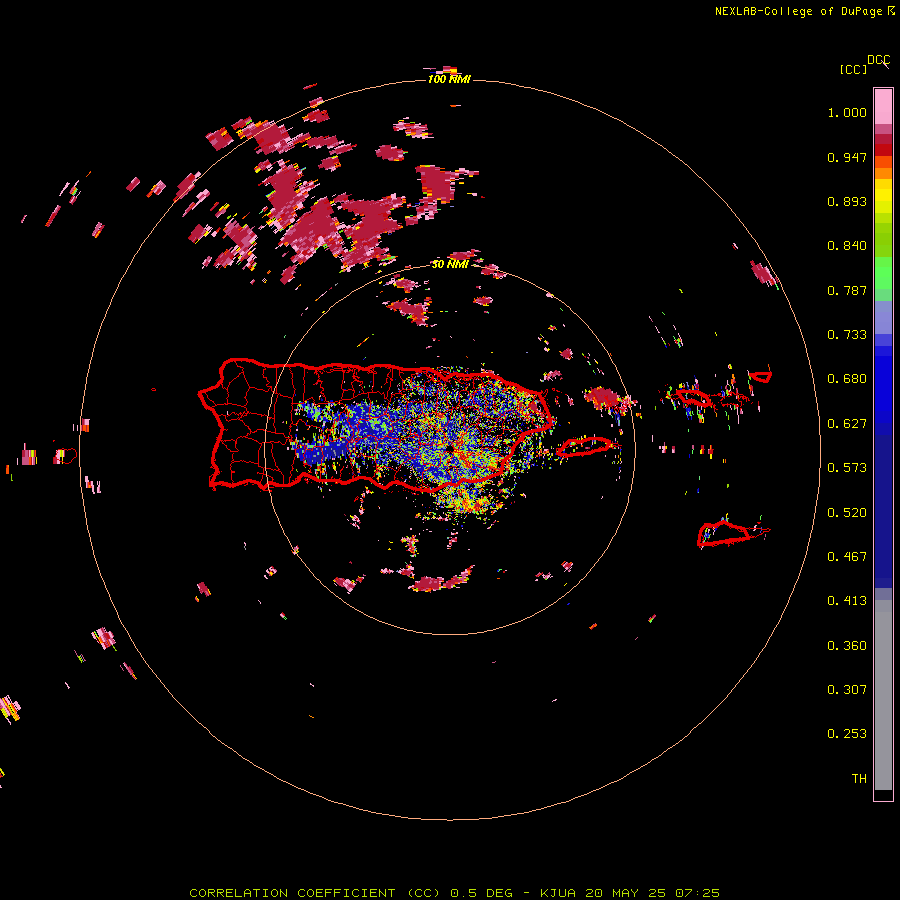
Task: Click the 0.253 legend value
Action: coord(847,734)
